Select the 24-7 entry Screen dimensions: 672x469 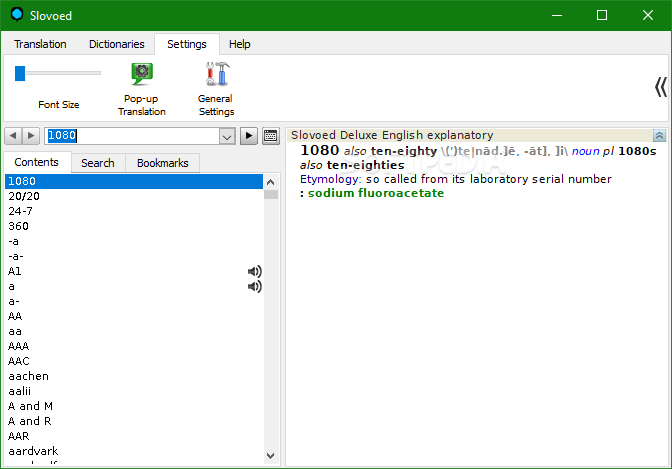[134, 211]
